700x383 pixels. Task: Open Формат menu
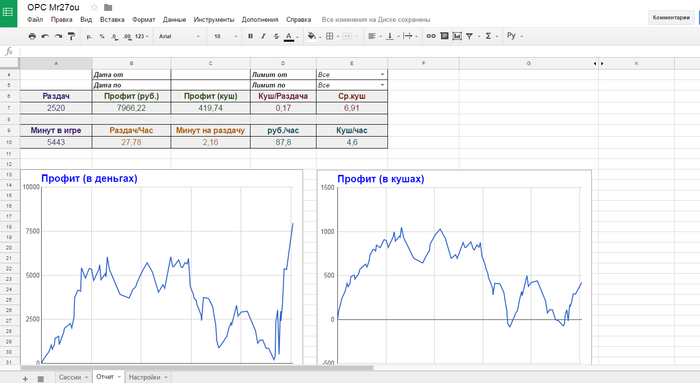tap(144, 20)
